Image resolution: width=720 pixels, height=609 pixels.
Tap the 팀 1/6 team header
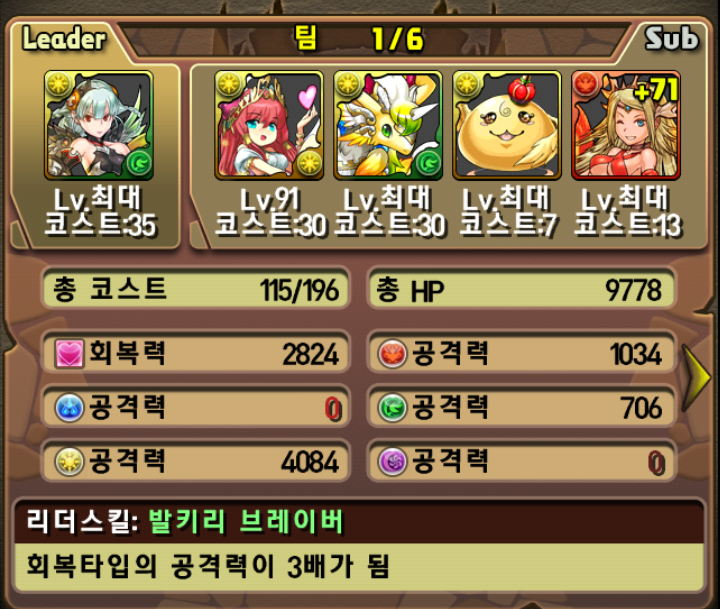[x=359, y=38]
